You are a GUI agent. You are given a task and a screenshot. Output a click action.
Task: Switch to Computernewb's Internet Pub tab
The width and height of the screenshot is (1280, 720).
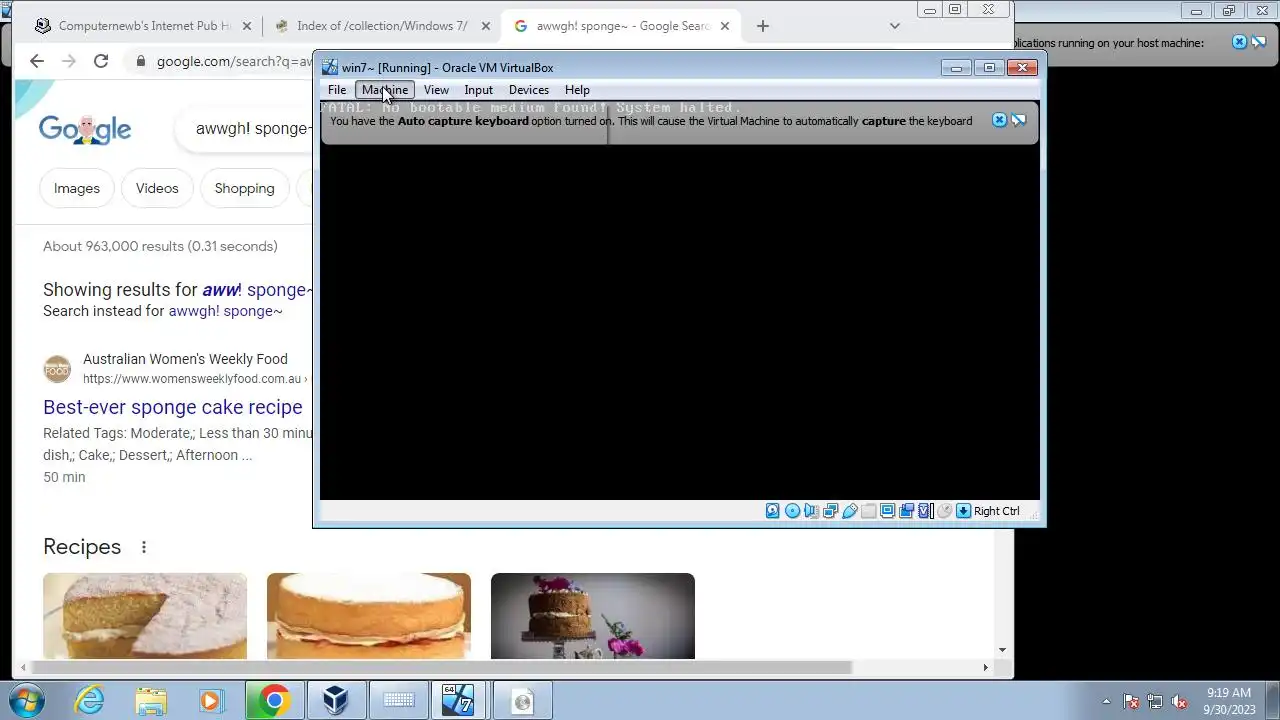click(x=143, y=26)
